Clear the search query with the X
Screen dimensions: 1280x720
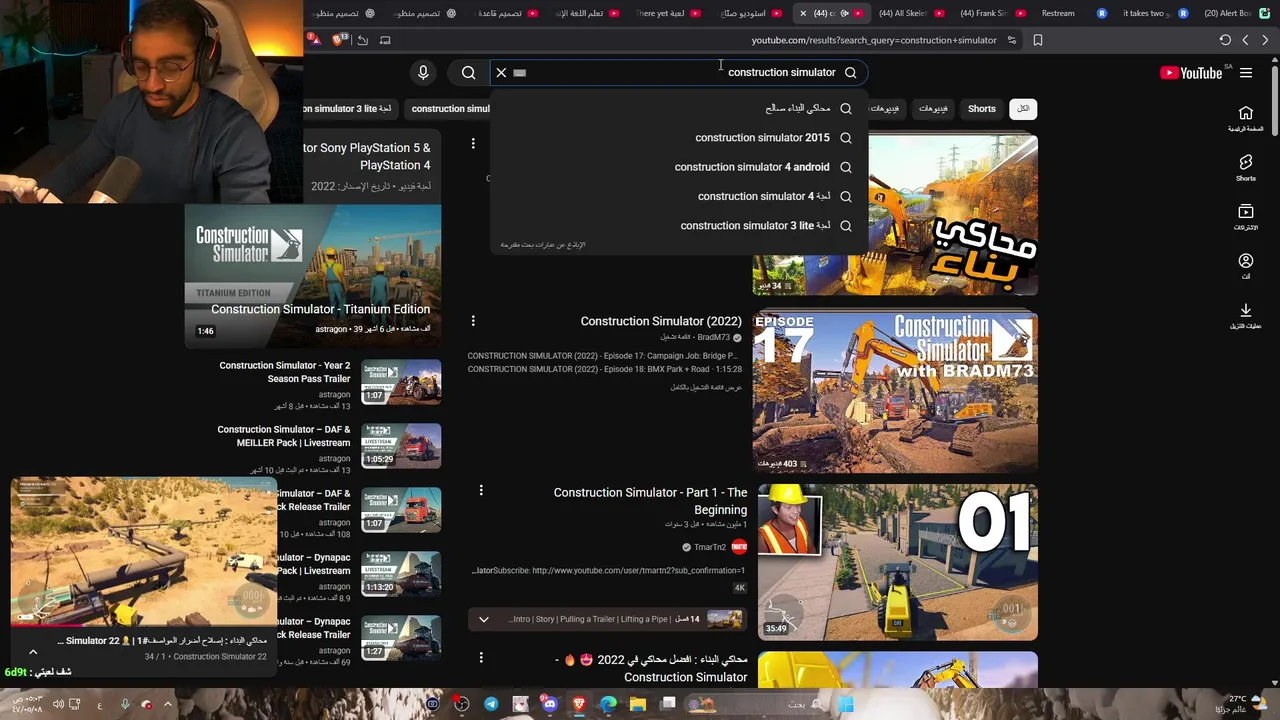501,72
